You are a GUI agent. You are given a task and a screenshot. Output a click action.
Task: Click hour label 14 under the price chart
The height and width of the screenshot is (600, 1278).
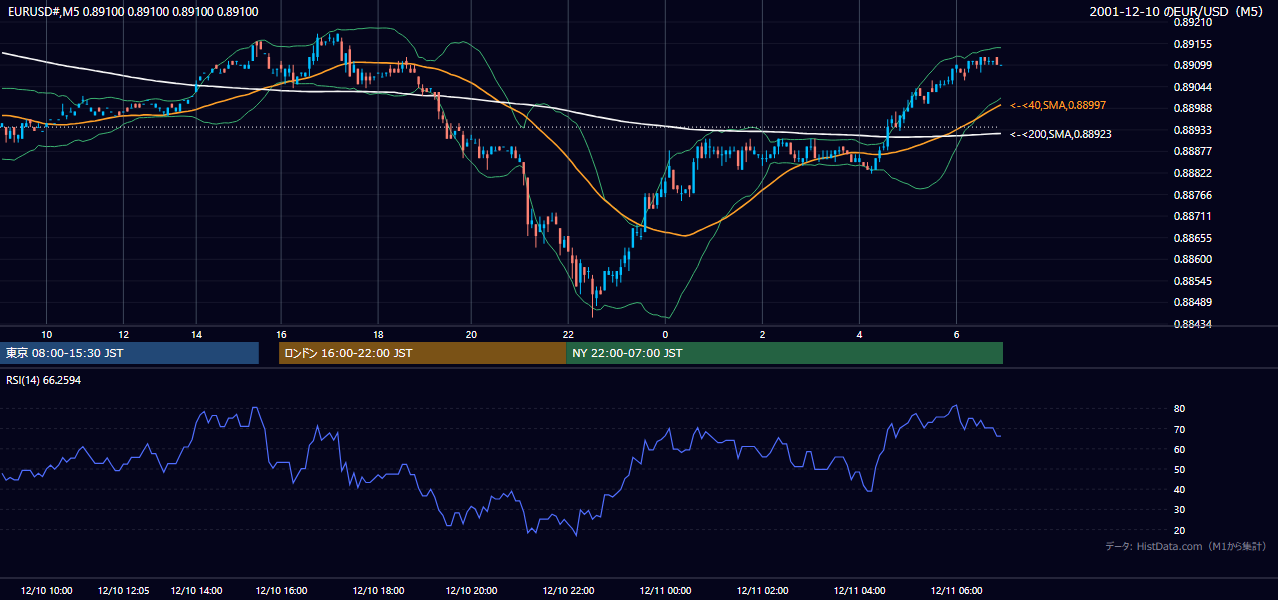[x=196, y=334]
